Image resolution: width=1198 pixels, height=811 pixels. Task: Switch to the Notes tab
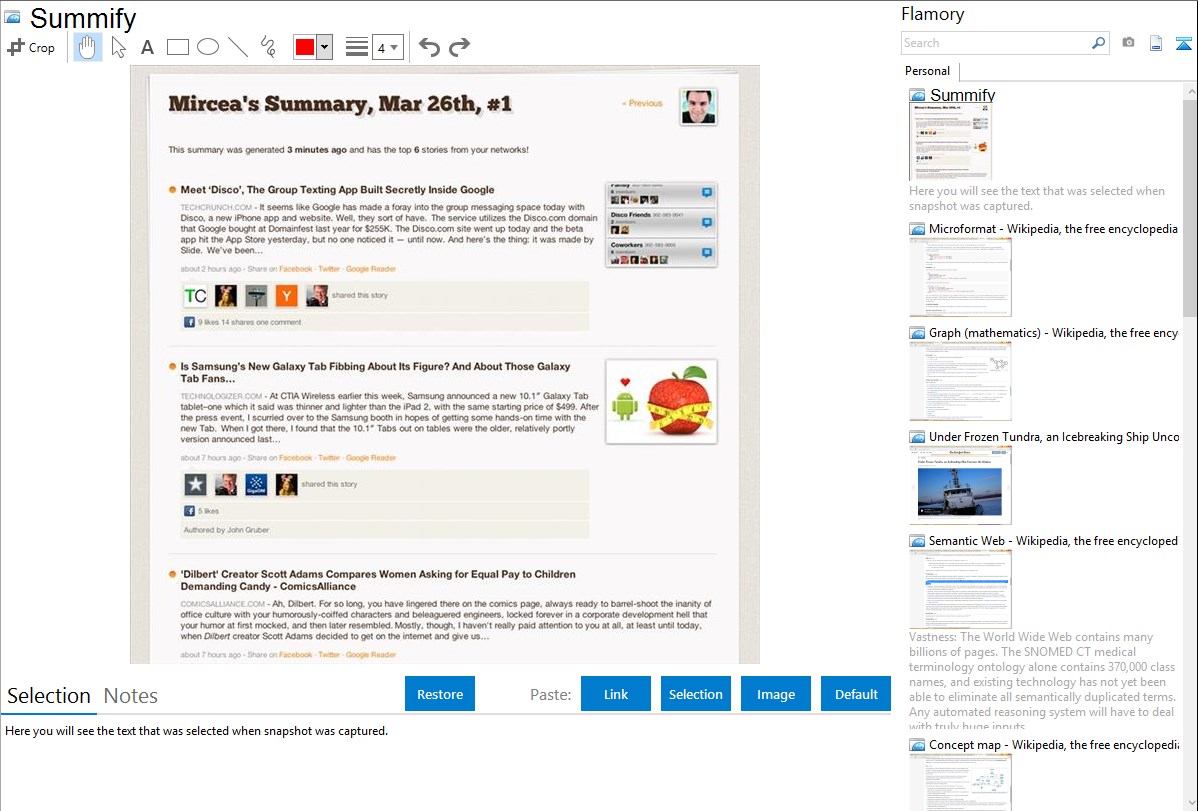click(131, 696)
